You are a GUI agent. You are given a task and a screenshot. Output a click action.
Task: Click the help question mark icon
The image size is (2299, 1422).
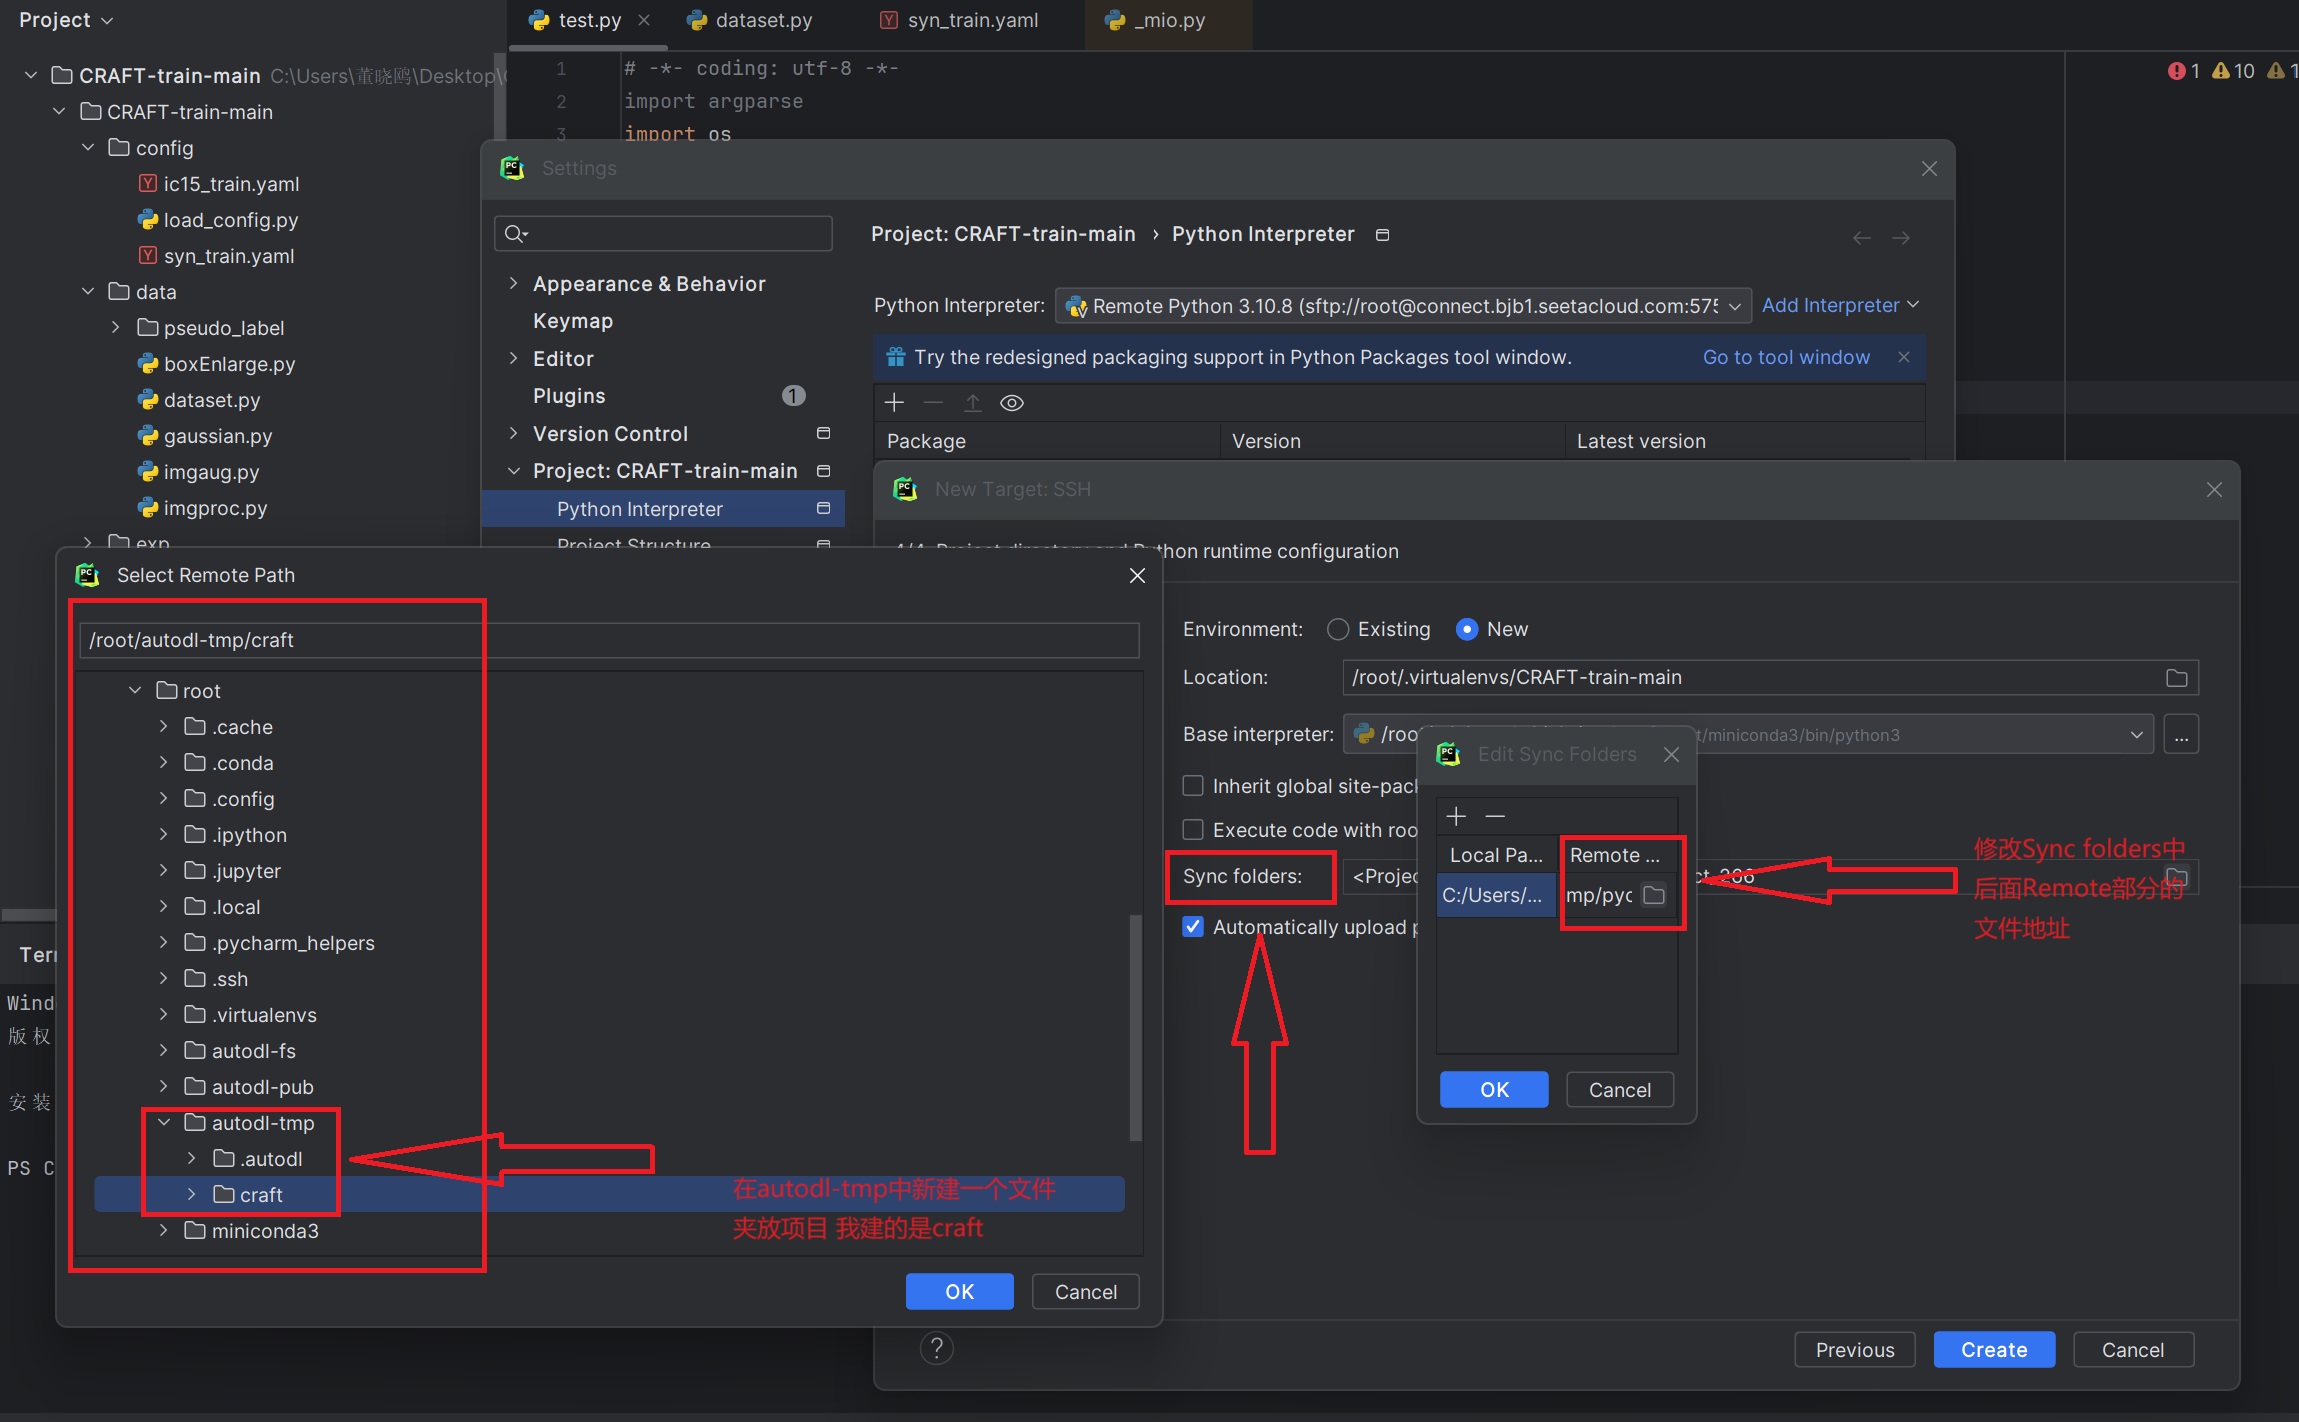click(936, 1348)
